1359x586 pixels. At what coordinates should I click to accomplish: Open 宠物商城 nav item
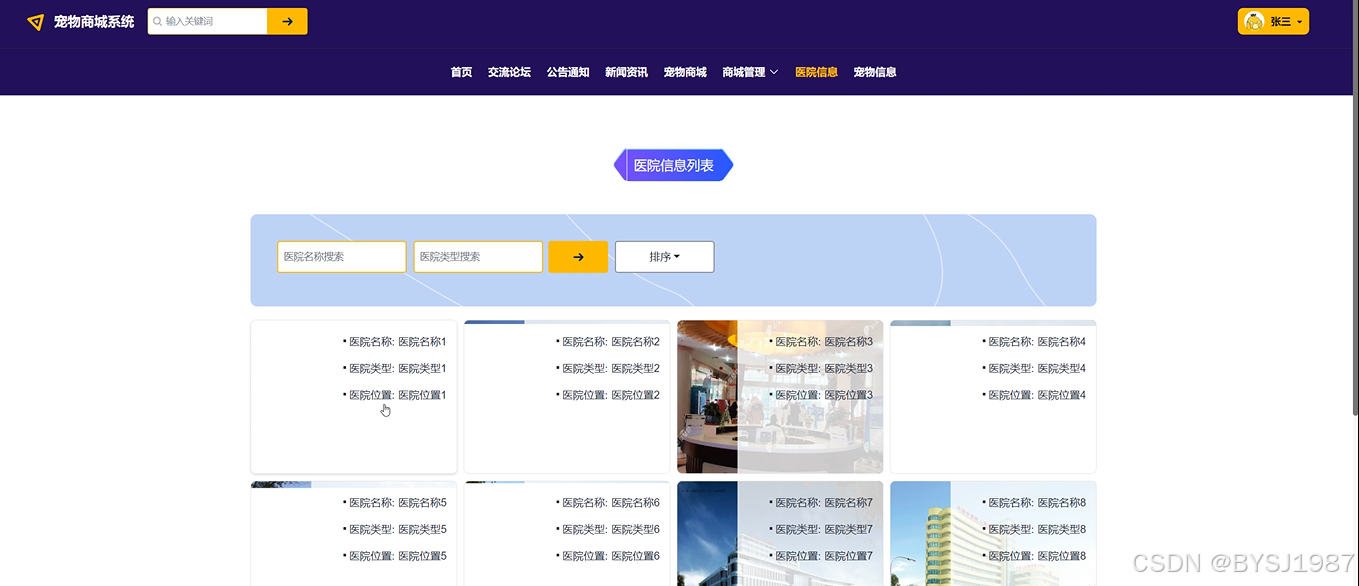pos(685,72)
